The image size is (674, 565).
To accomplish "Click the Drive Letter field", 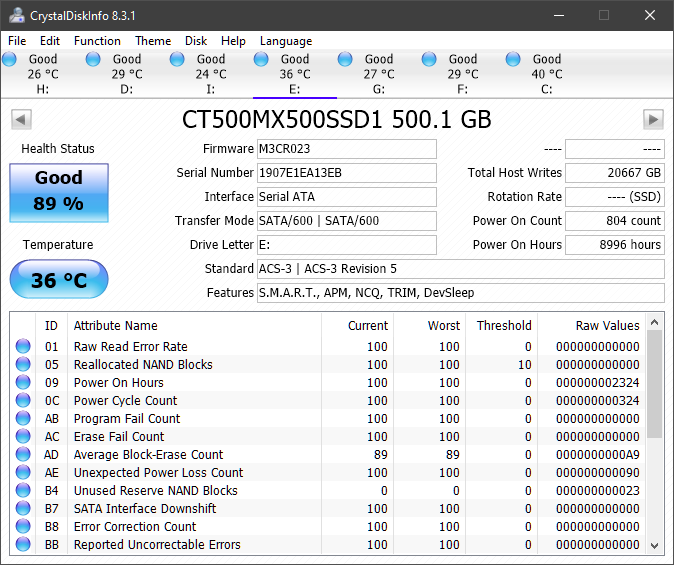I will tap(347, 245).
